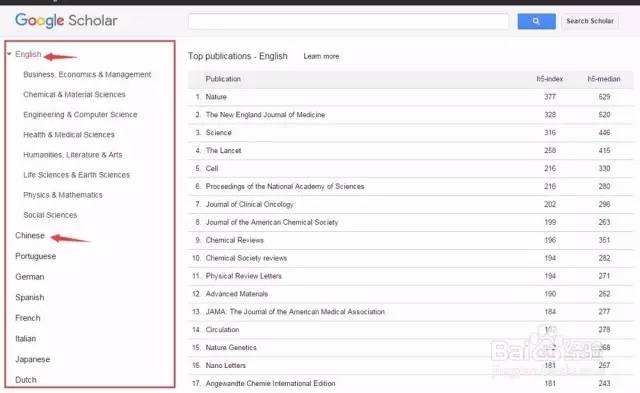Click the Top publications - English heading
The width and height of the screenshot is (640, 393).
click(238, 56)
